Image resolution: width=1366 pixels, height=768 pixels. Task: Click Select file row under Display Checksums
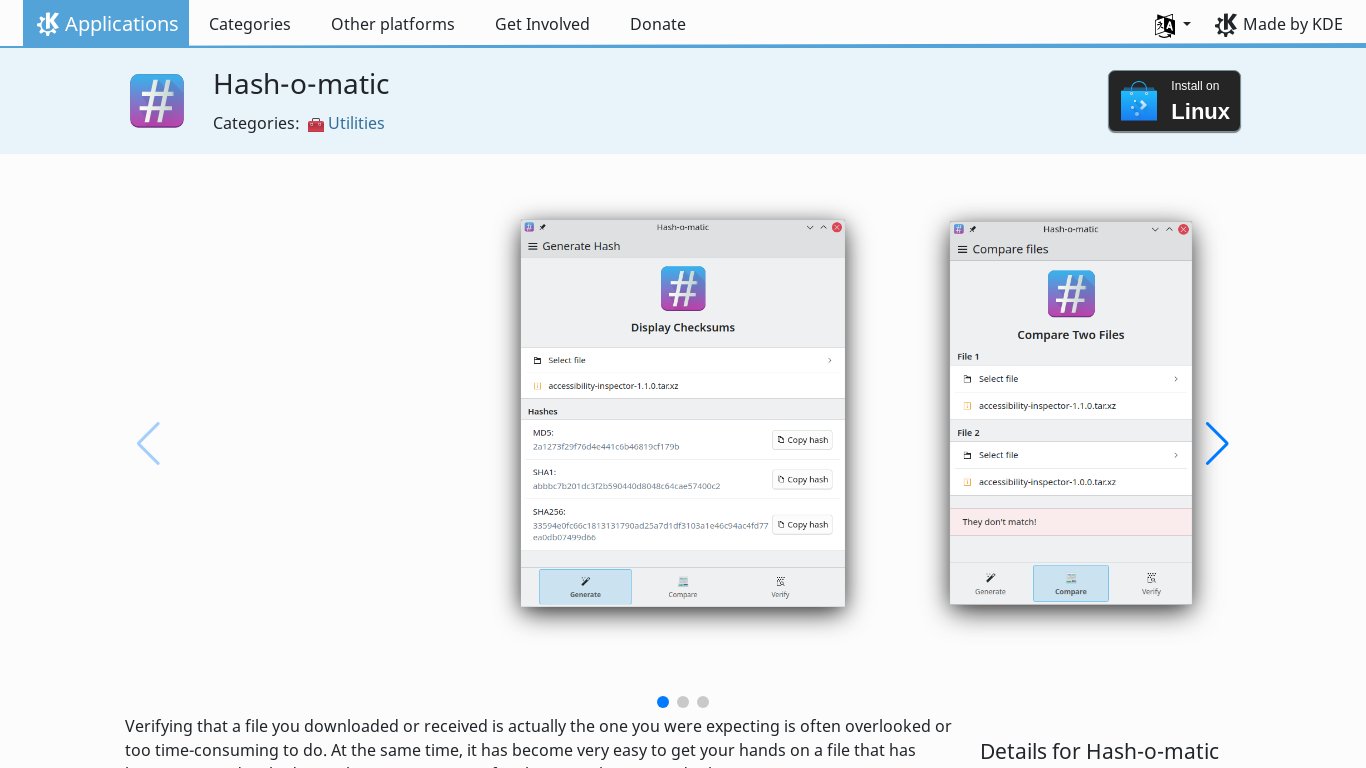[x=683, y=360]
